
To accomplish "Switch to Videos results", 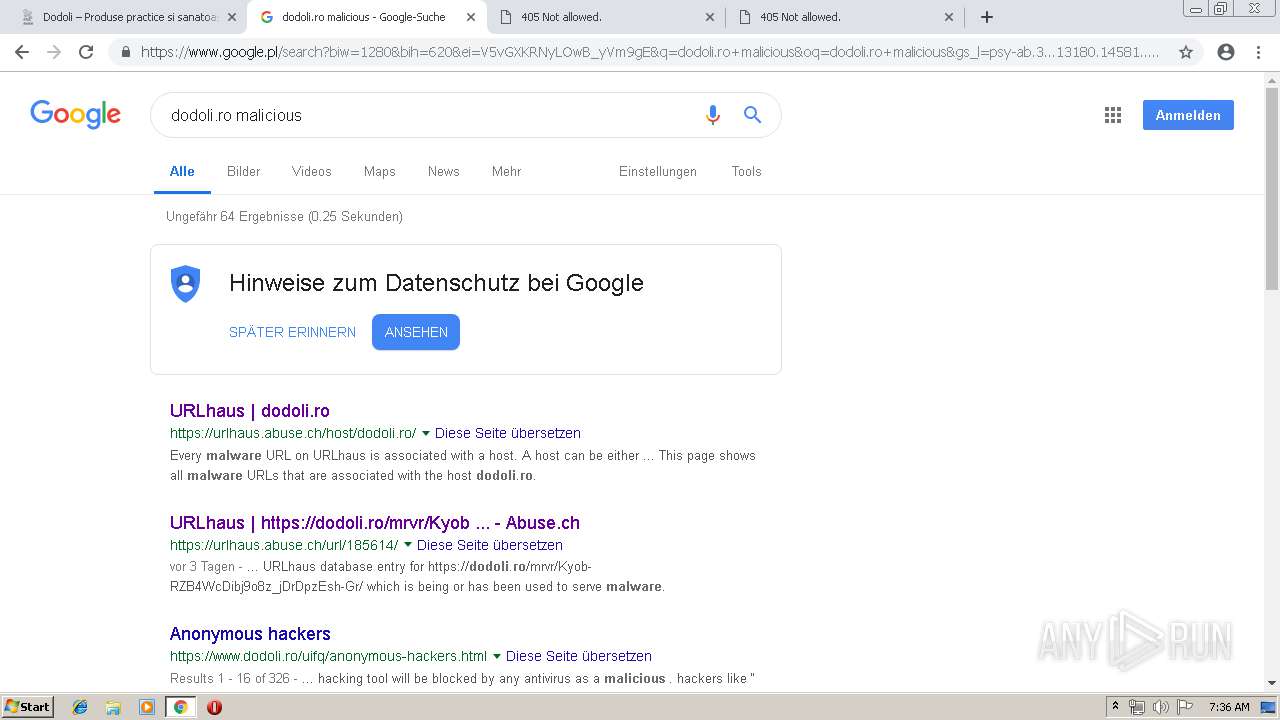I will pos(311,171).
